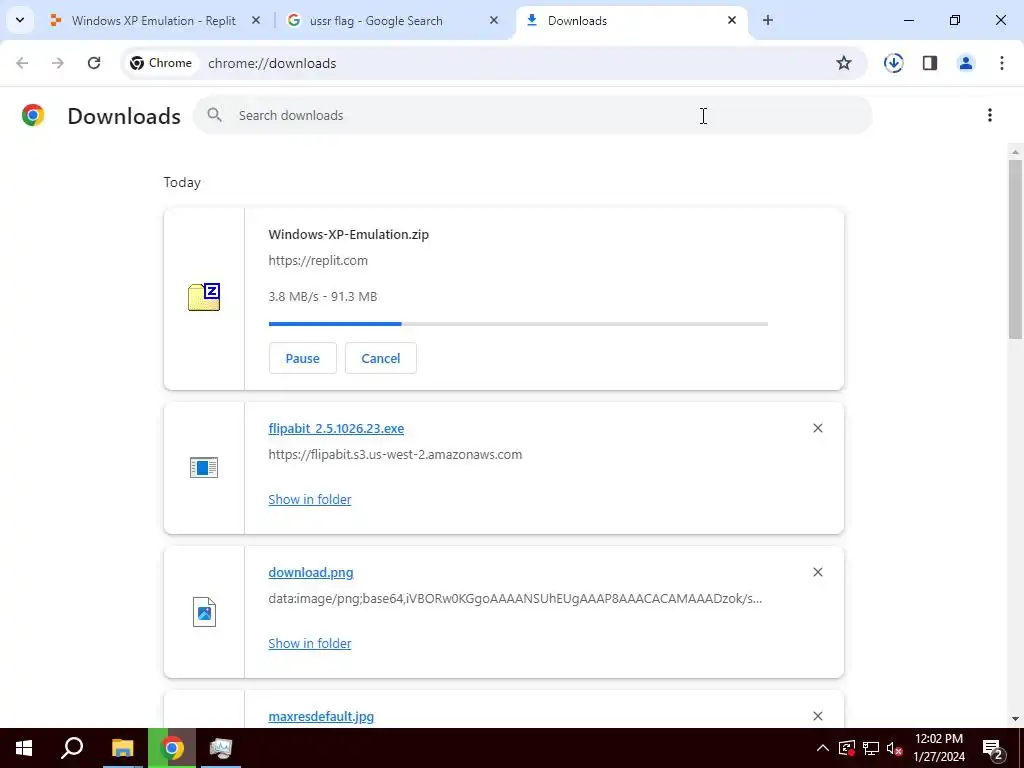Click the data:image/png base64 source text
1024x768 pixels.
pyautogui.click(x=515, y=598)
